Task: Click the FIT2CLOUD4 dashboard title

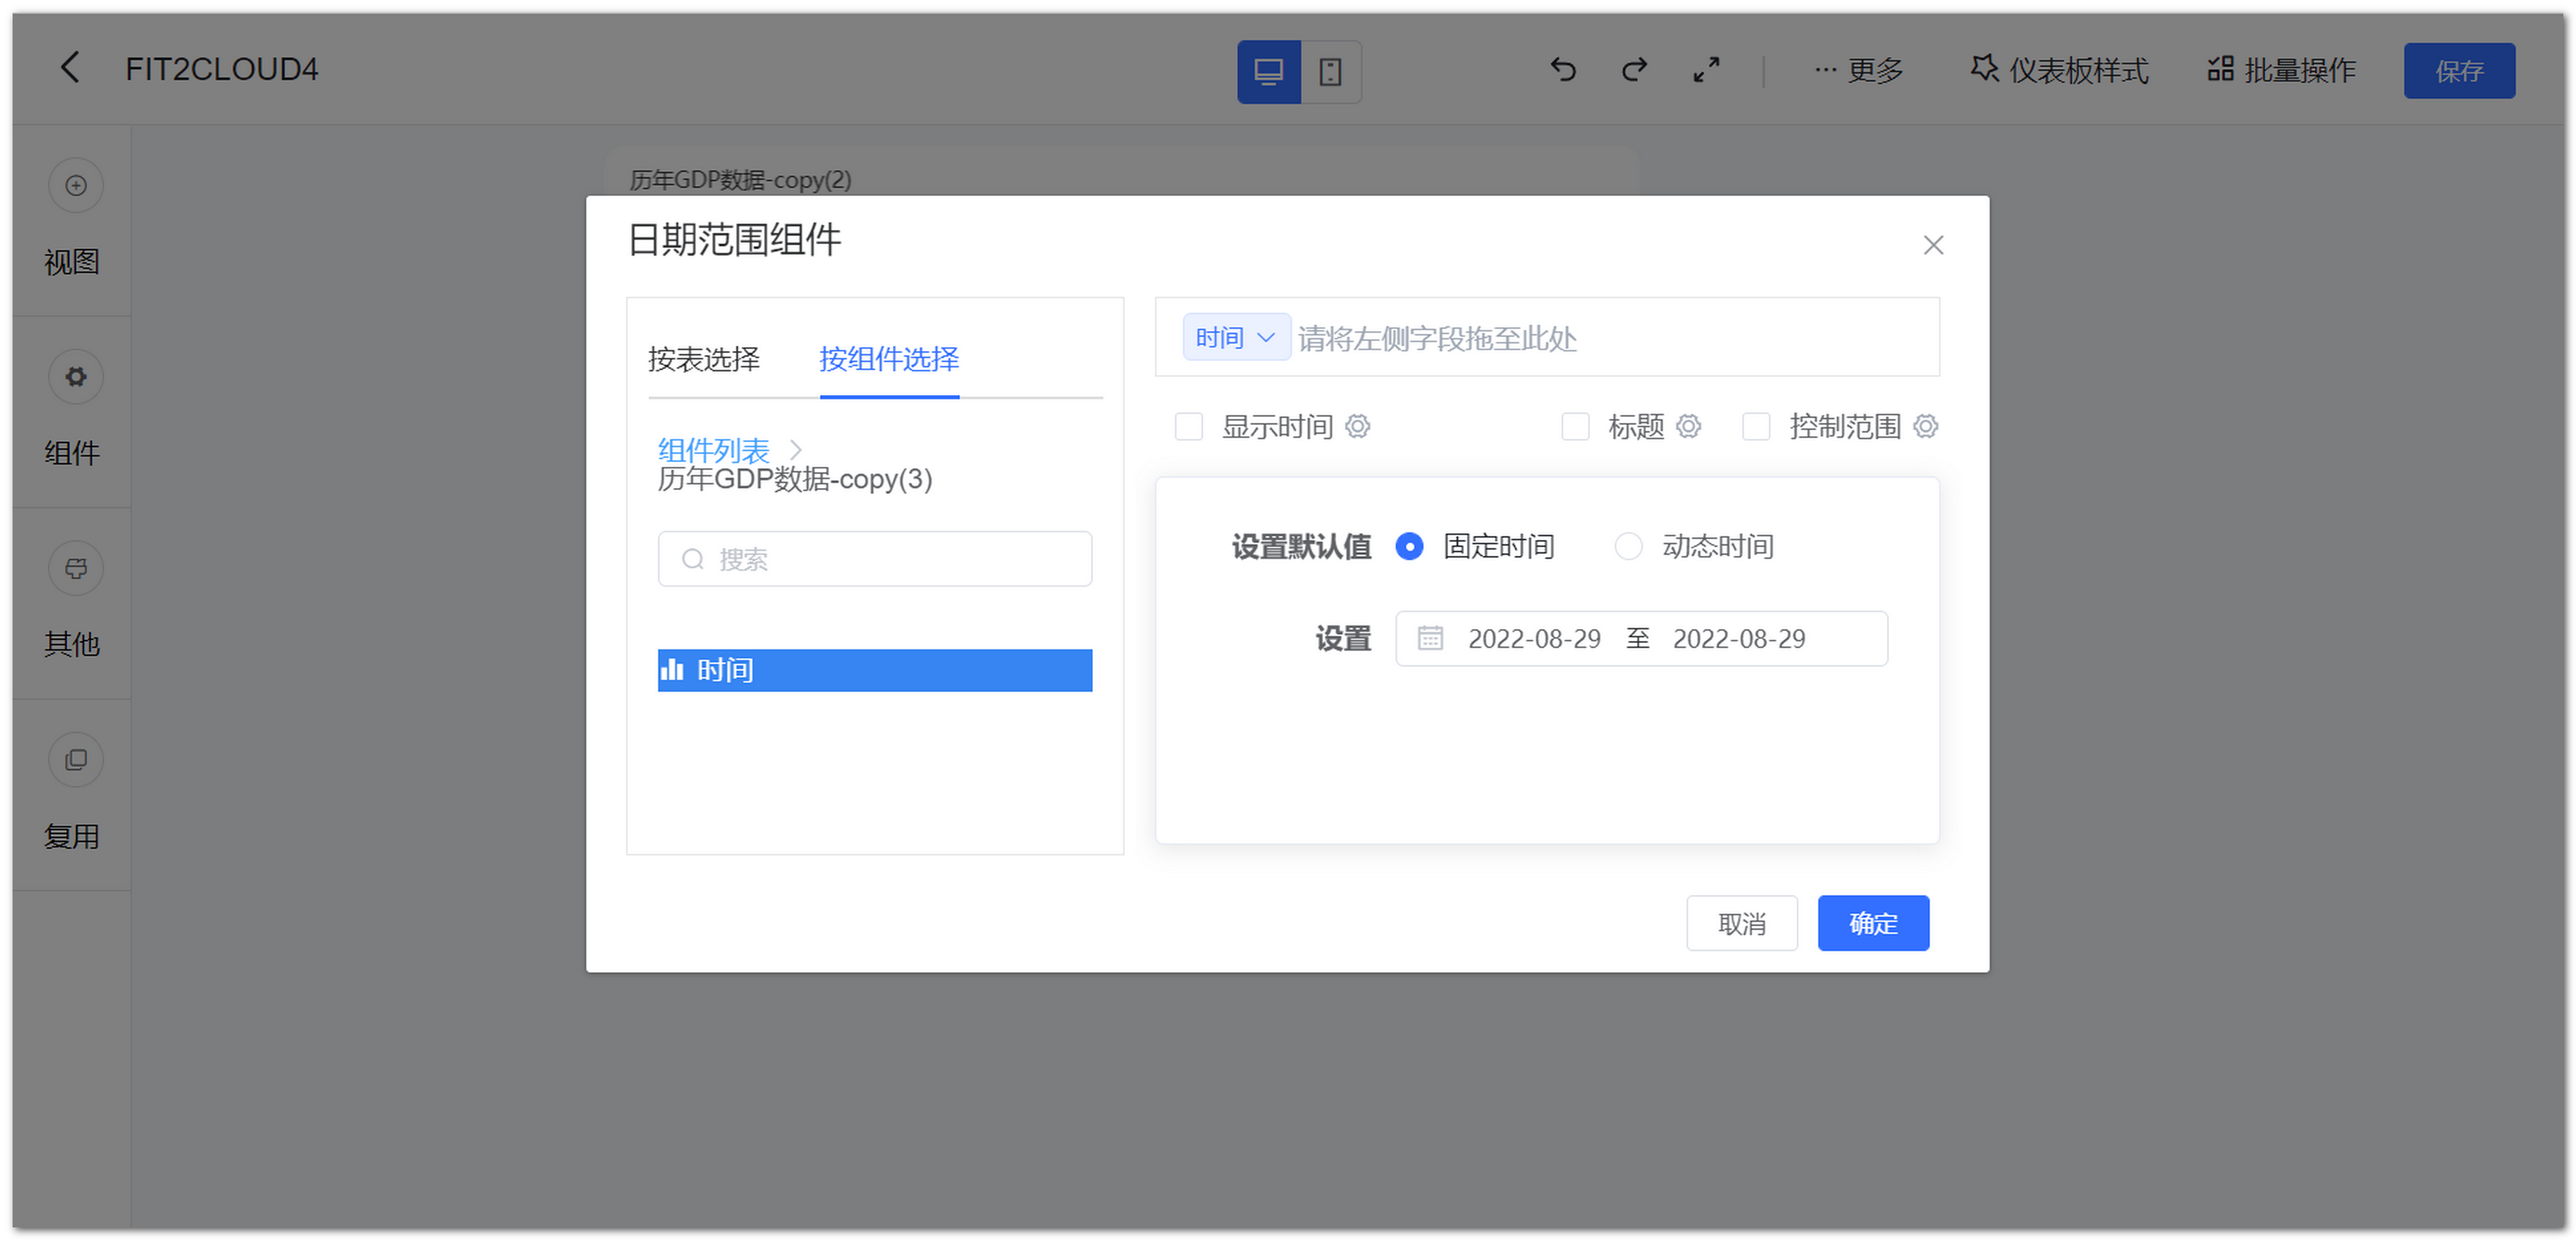Action: coord(221,69)
